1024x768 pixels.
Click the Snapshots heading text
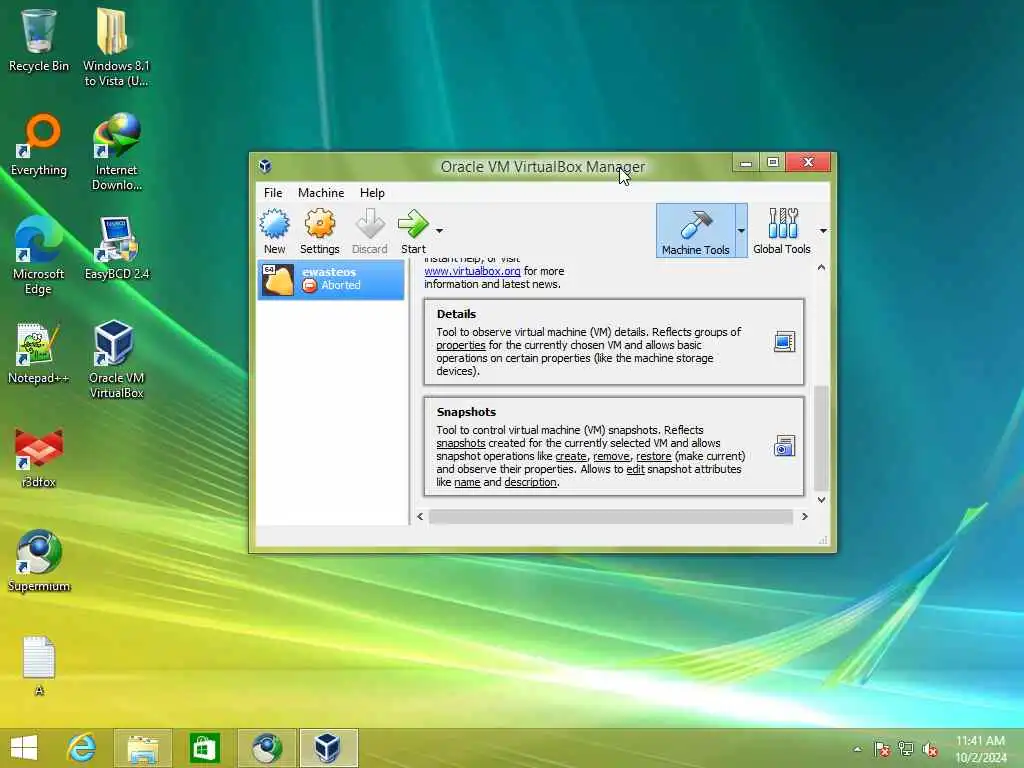(x=466, y=412)
